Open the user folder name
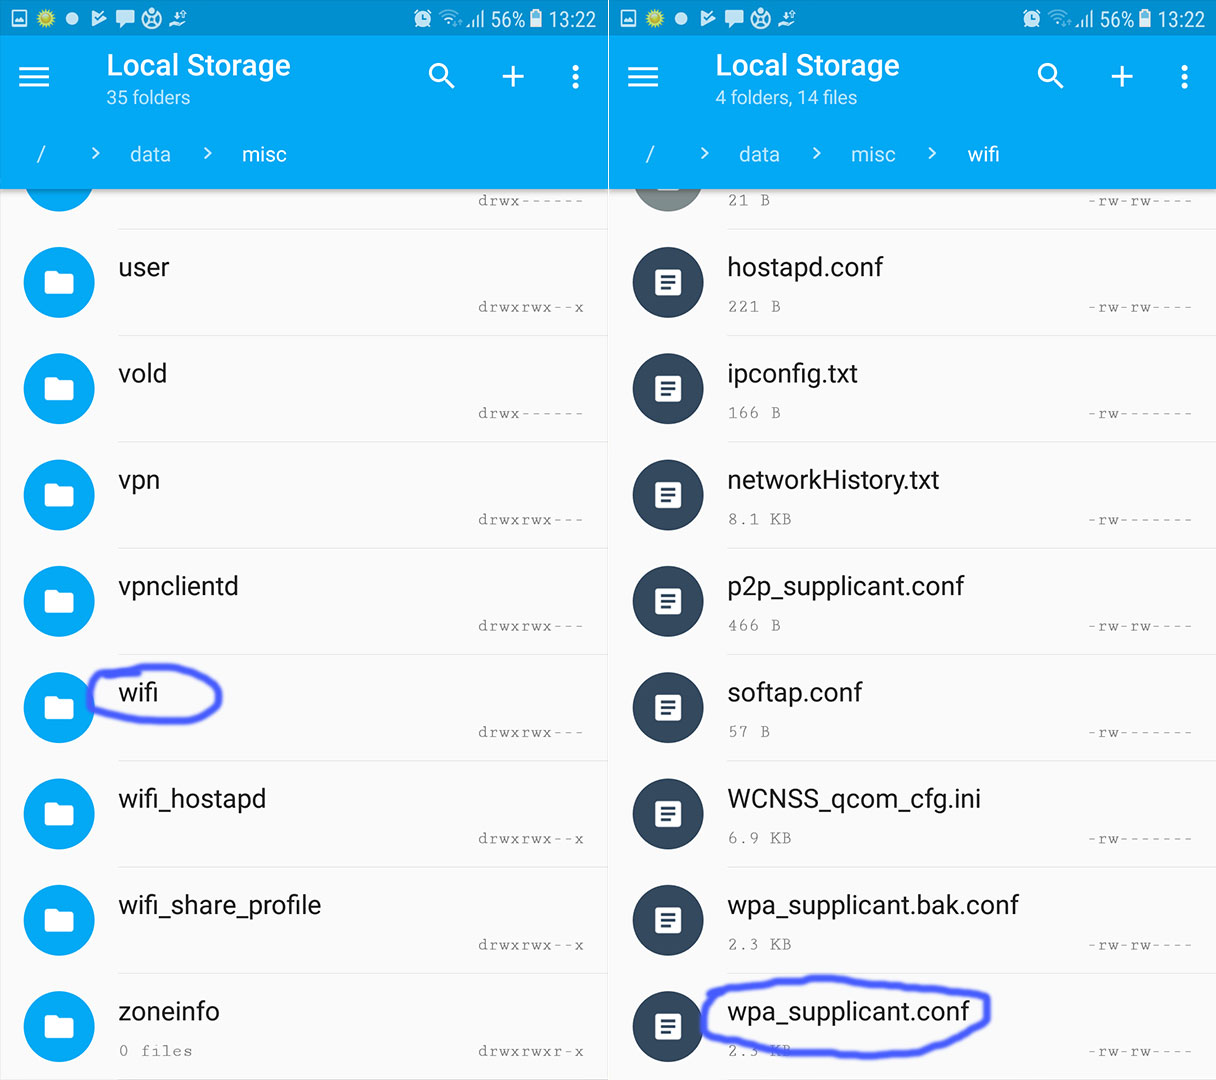 (x=144, y=268)
